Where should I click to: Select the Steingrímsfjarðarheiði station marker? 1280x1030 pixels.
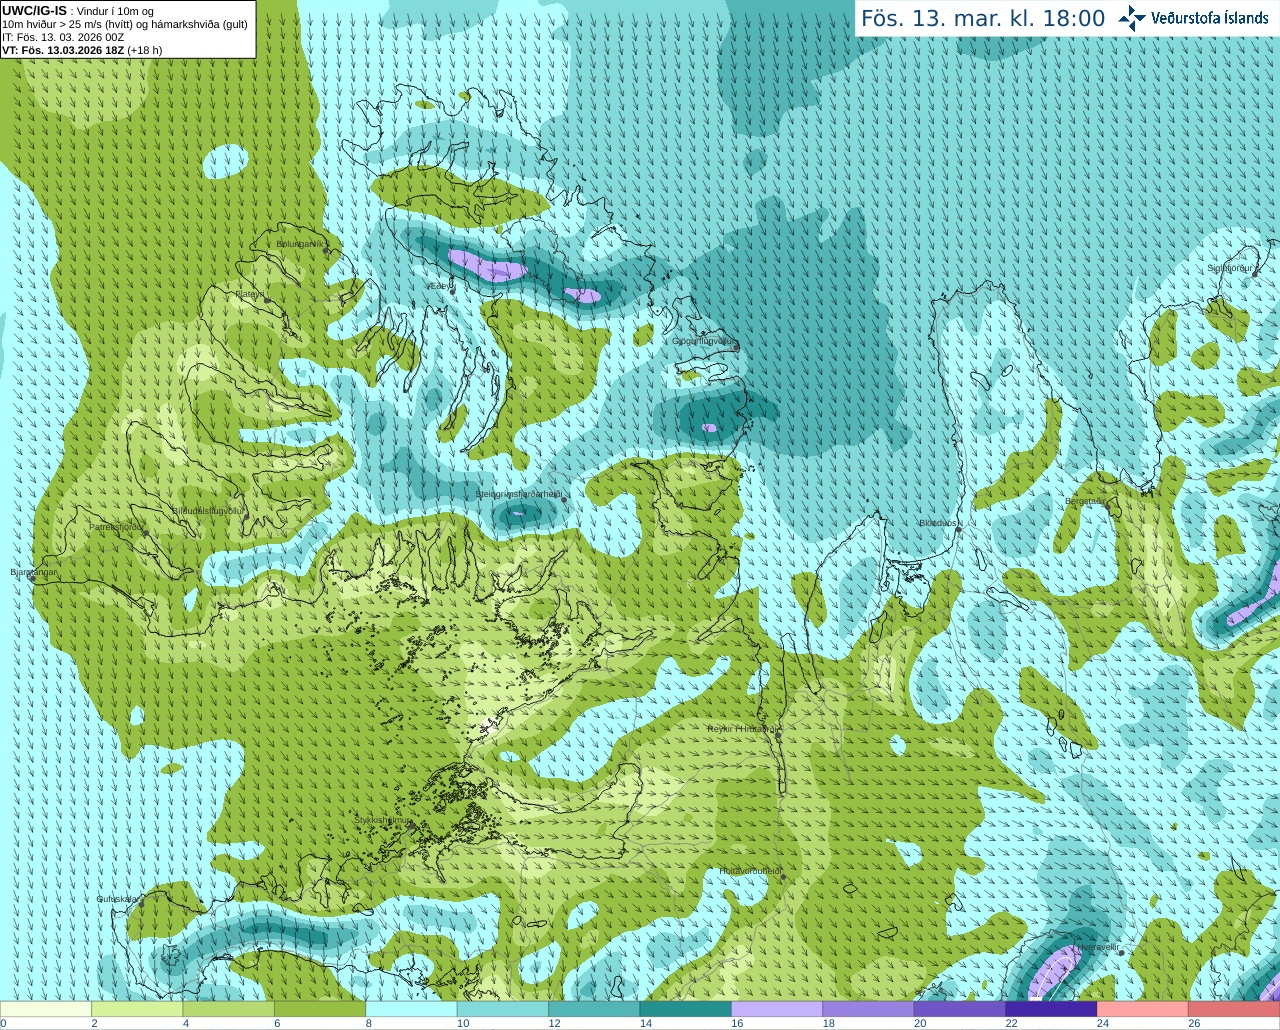click(564, 500)
